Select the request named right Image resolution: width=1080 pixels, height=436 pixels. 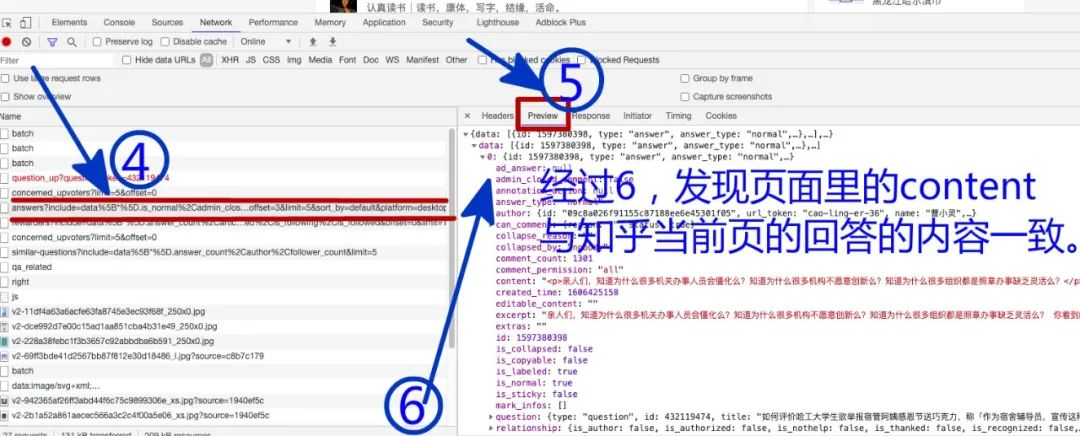[x=224, y=282]
